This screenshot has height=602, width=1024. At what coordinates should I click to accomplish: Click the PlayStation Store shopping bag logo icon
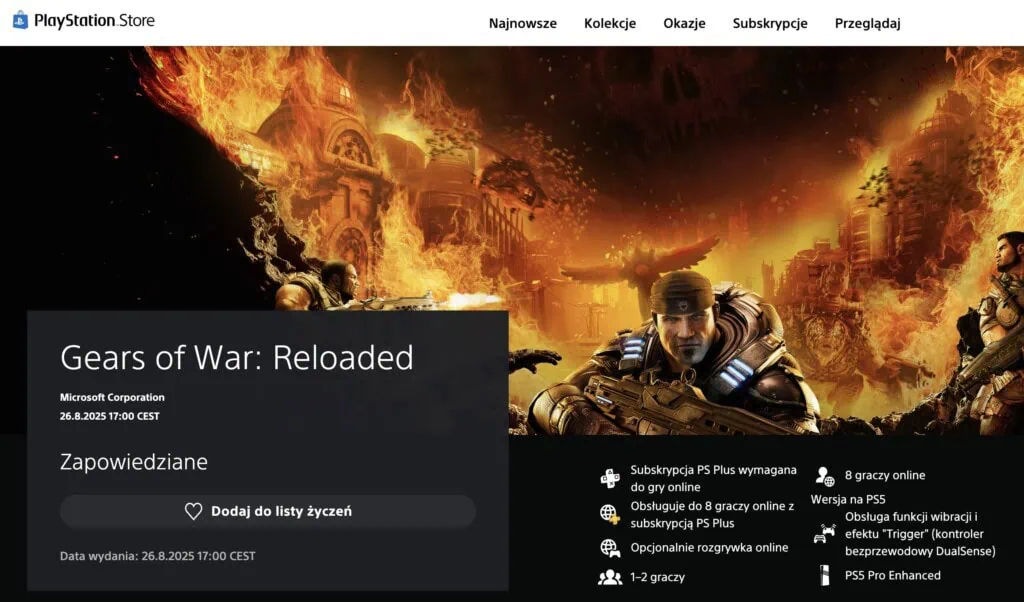(20, 20)
